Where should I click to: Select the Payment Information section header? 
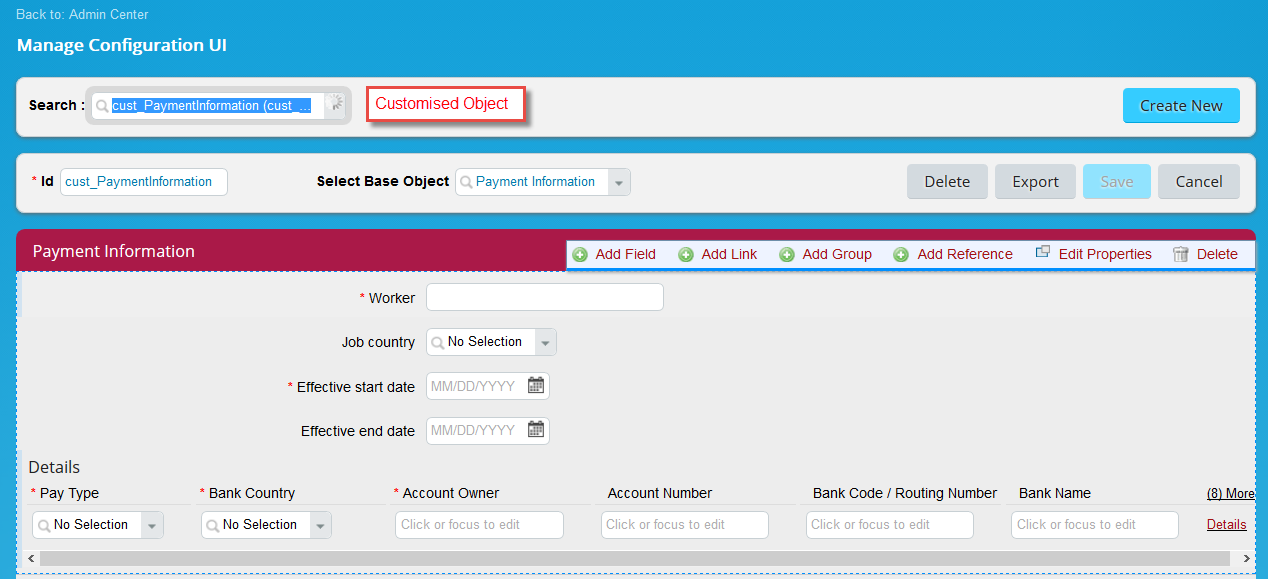coord(114,251)
